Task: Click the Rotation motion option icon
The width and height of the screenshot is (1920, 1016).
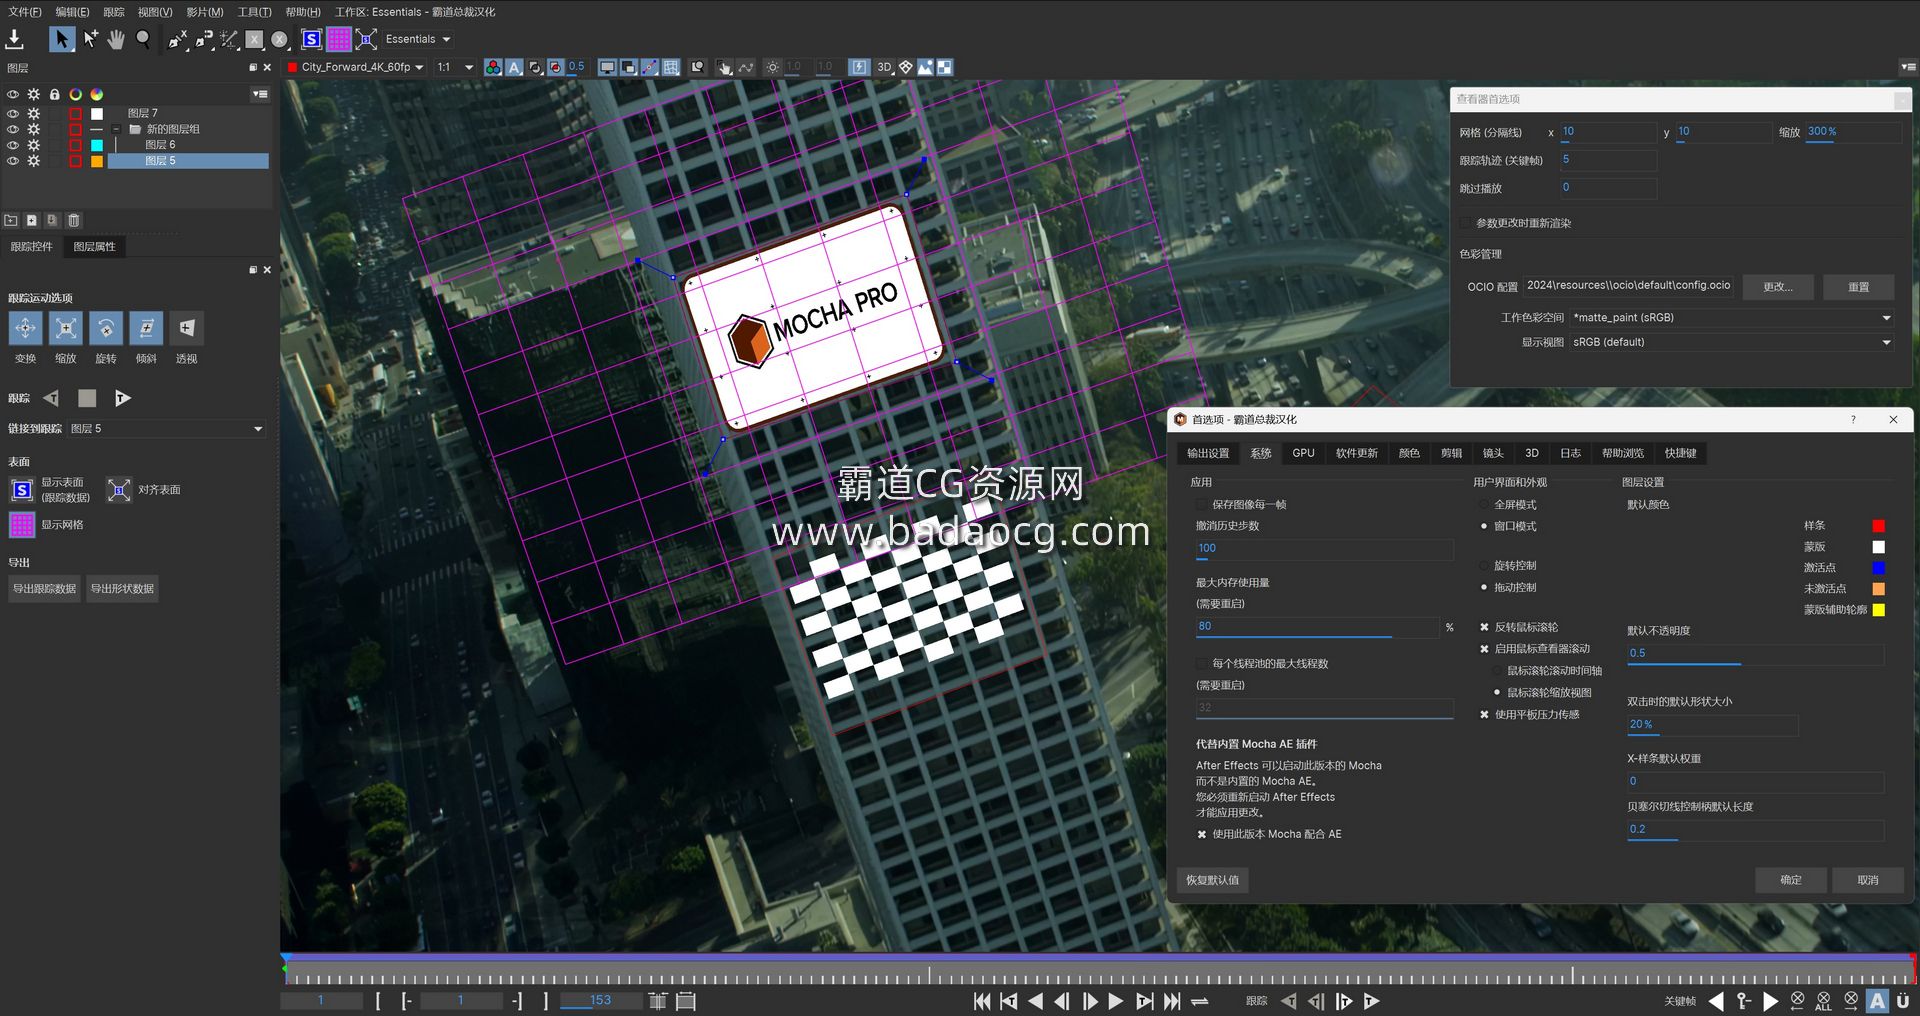Action: (x=106, y=328)
